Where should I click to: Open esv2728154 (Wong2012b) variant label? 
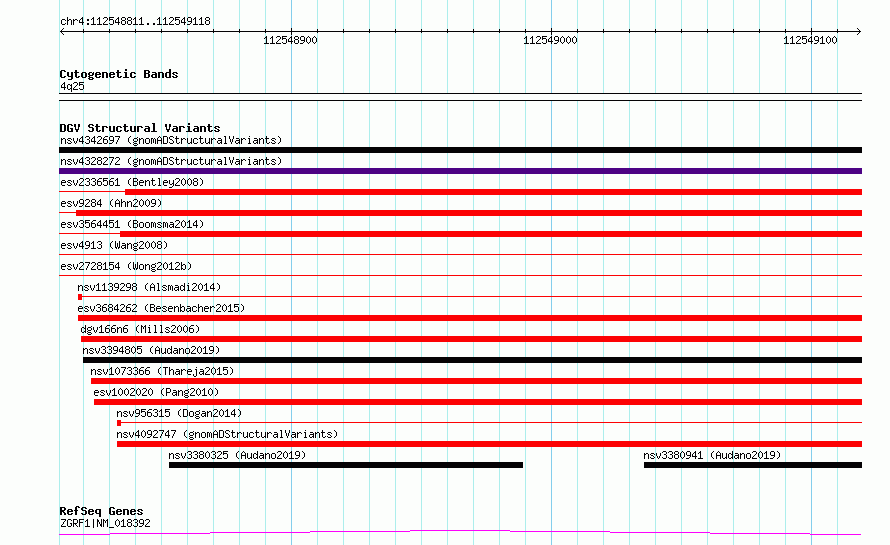click(126, 266)
